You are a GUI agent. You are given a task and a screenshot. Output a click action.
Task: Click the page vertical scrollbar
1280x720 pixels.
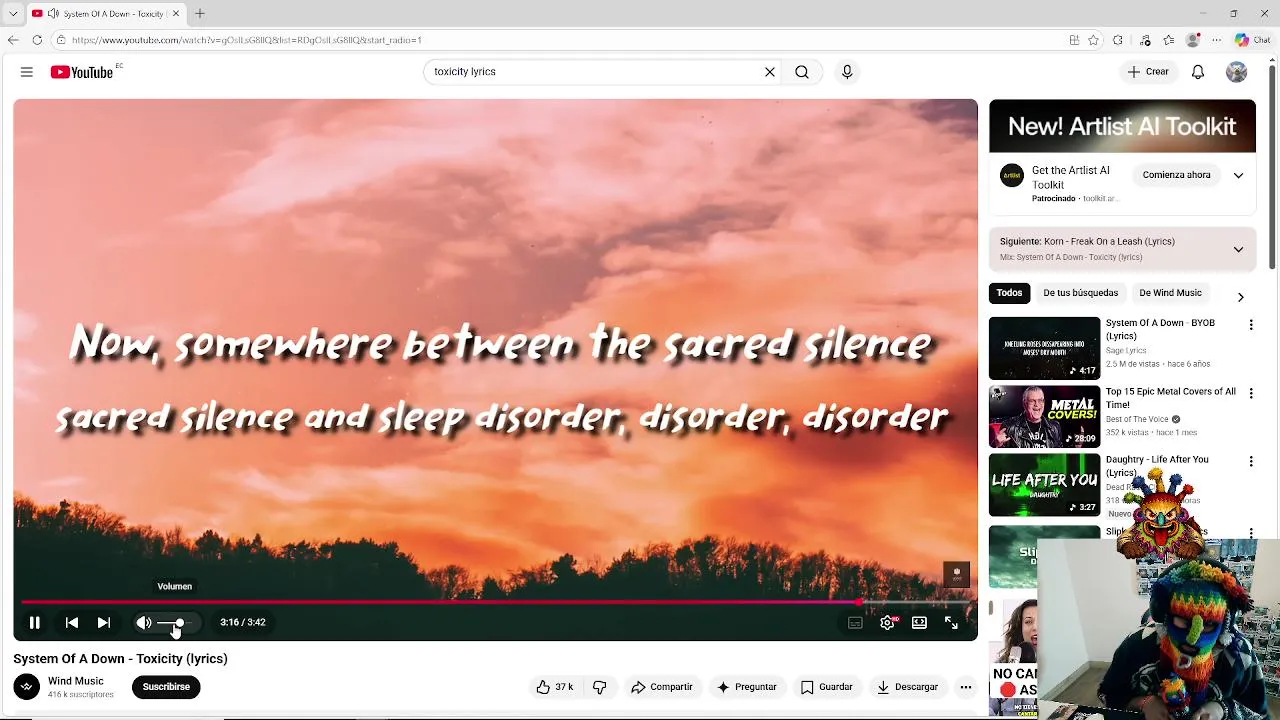(1273, 165)
